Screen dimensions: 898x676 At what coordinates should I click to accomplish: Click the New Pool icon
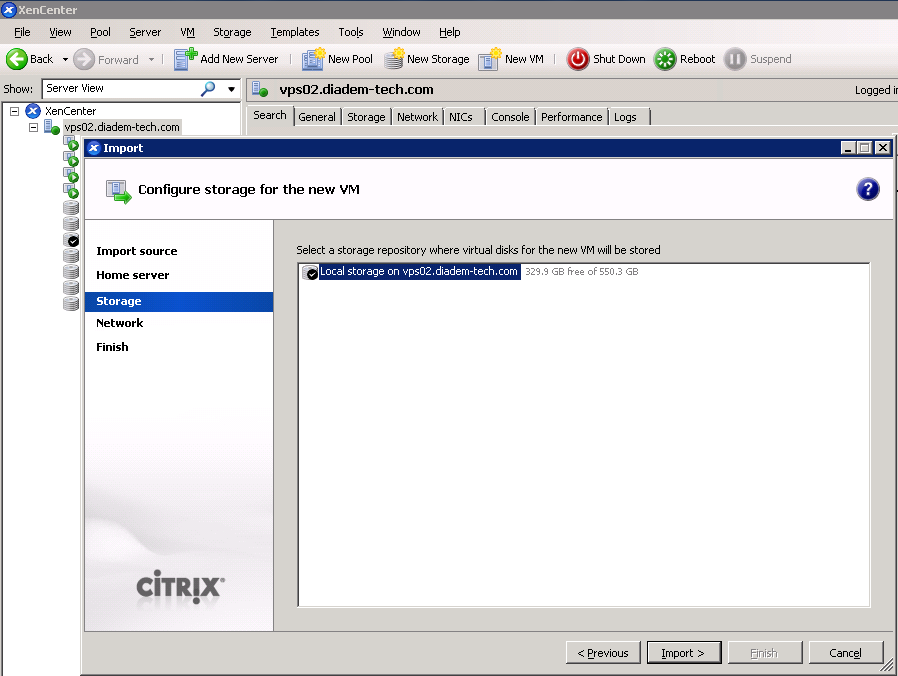pyautogui.click(x=313, y=59)
